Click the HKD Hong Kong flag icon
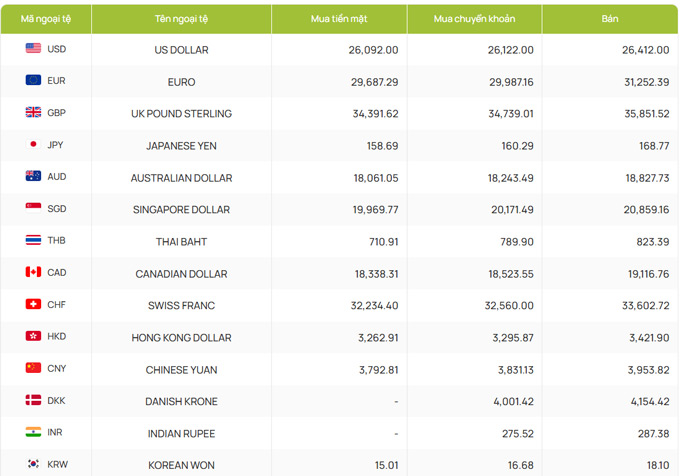The width and height of the screenshot is (680, 476). 33,336
